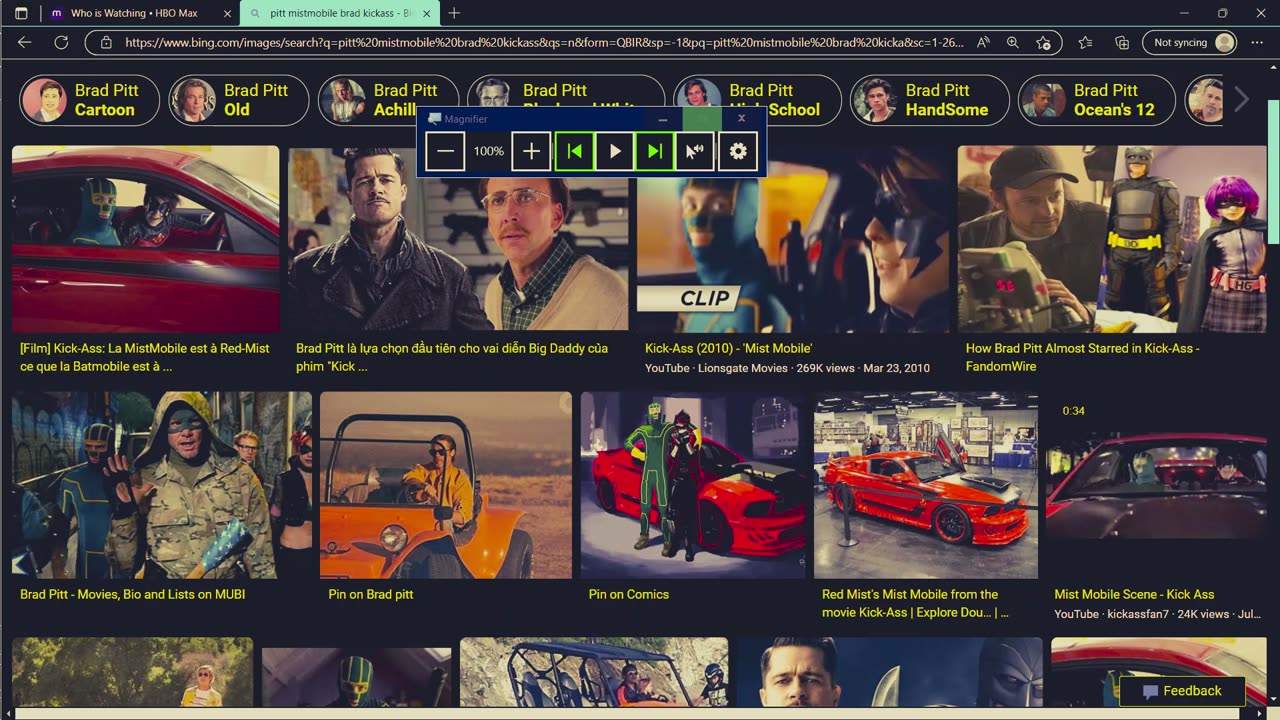
Task: Click Magnifier zoom out minus button
Action: (446, 151)
